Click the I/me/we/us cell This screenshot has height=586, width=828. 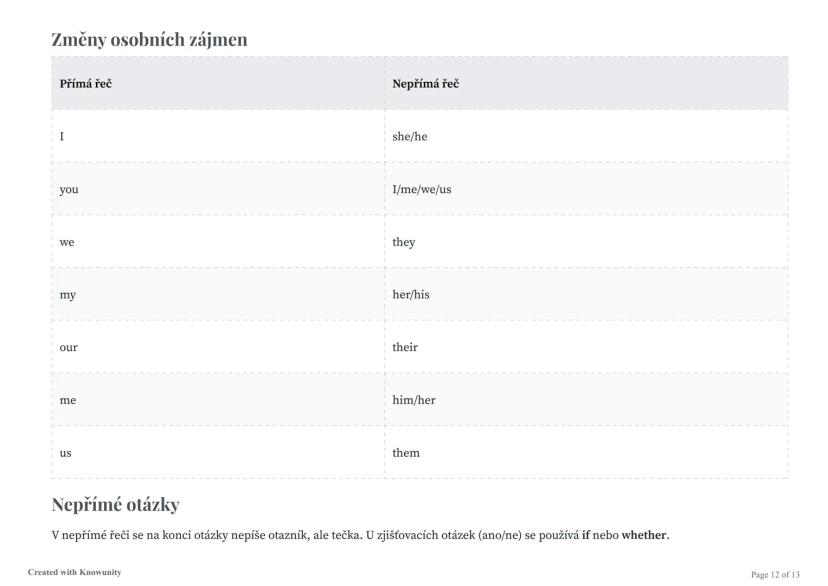coord(586,189)
